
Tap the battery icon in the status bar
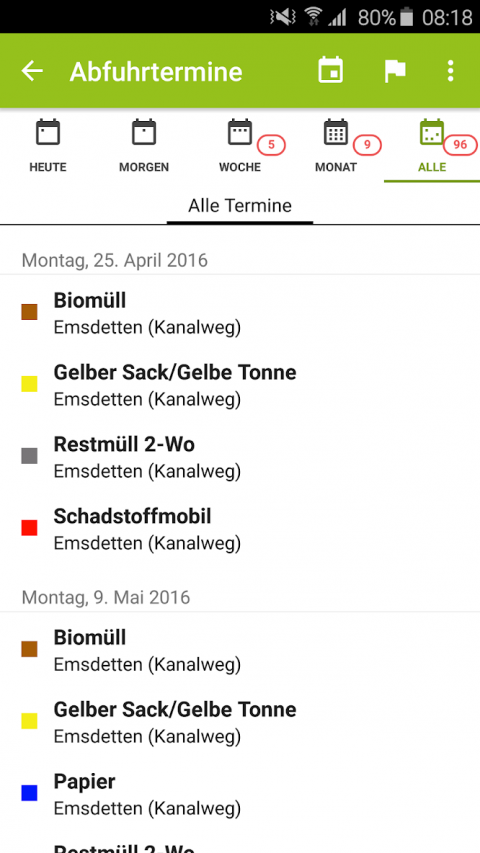click(x=407, y=17)
